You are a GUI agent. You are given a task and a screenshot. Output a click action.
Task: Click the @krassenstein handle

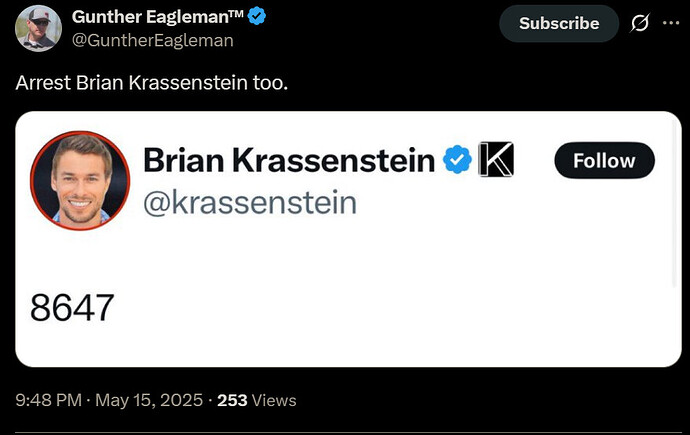pyautogui.click(x=250, y=203)
